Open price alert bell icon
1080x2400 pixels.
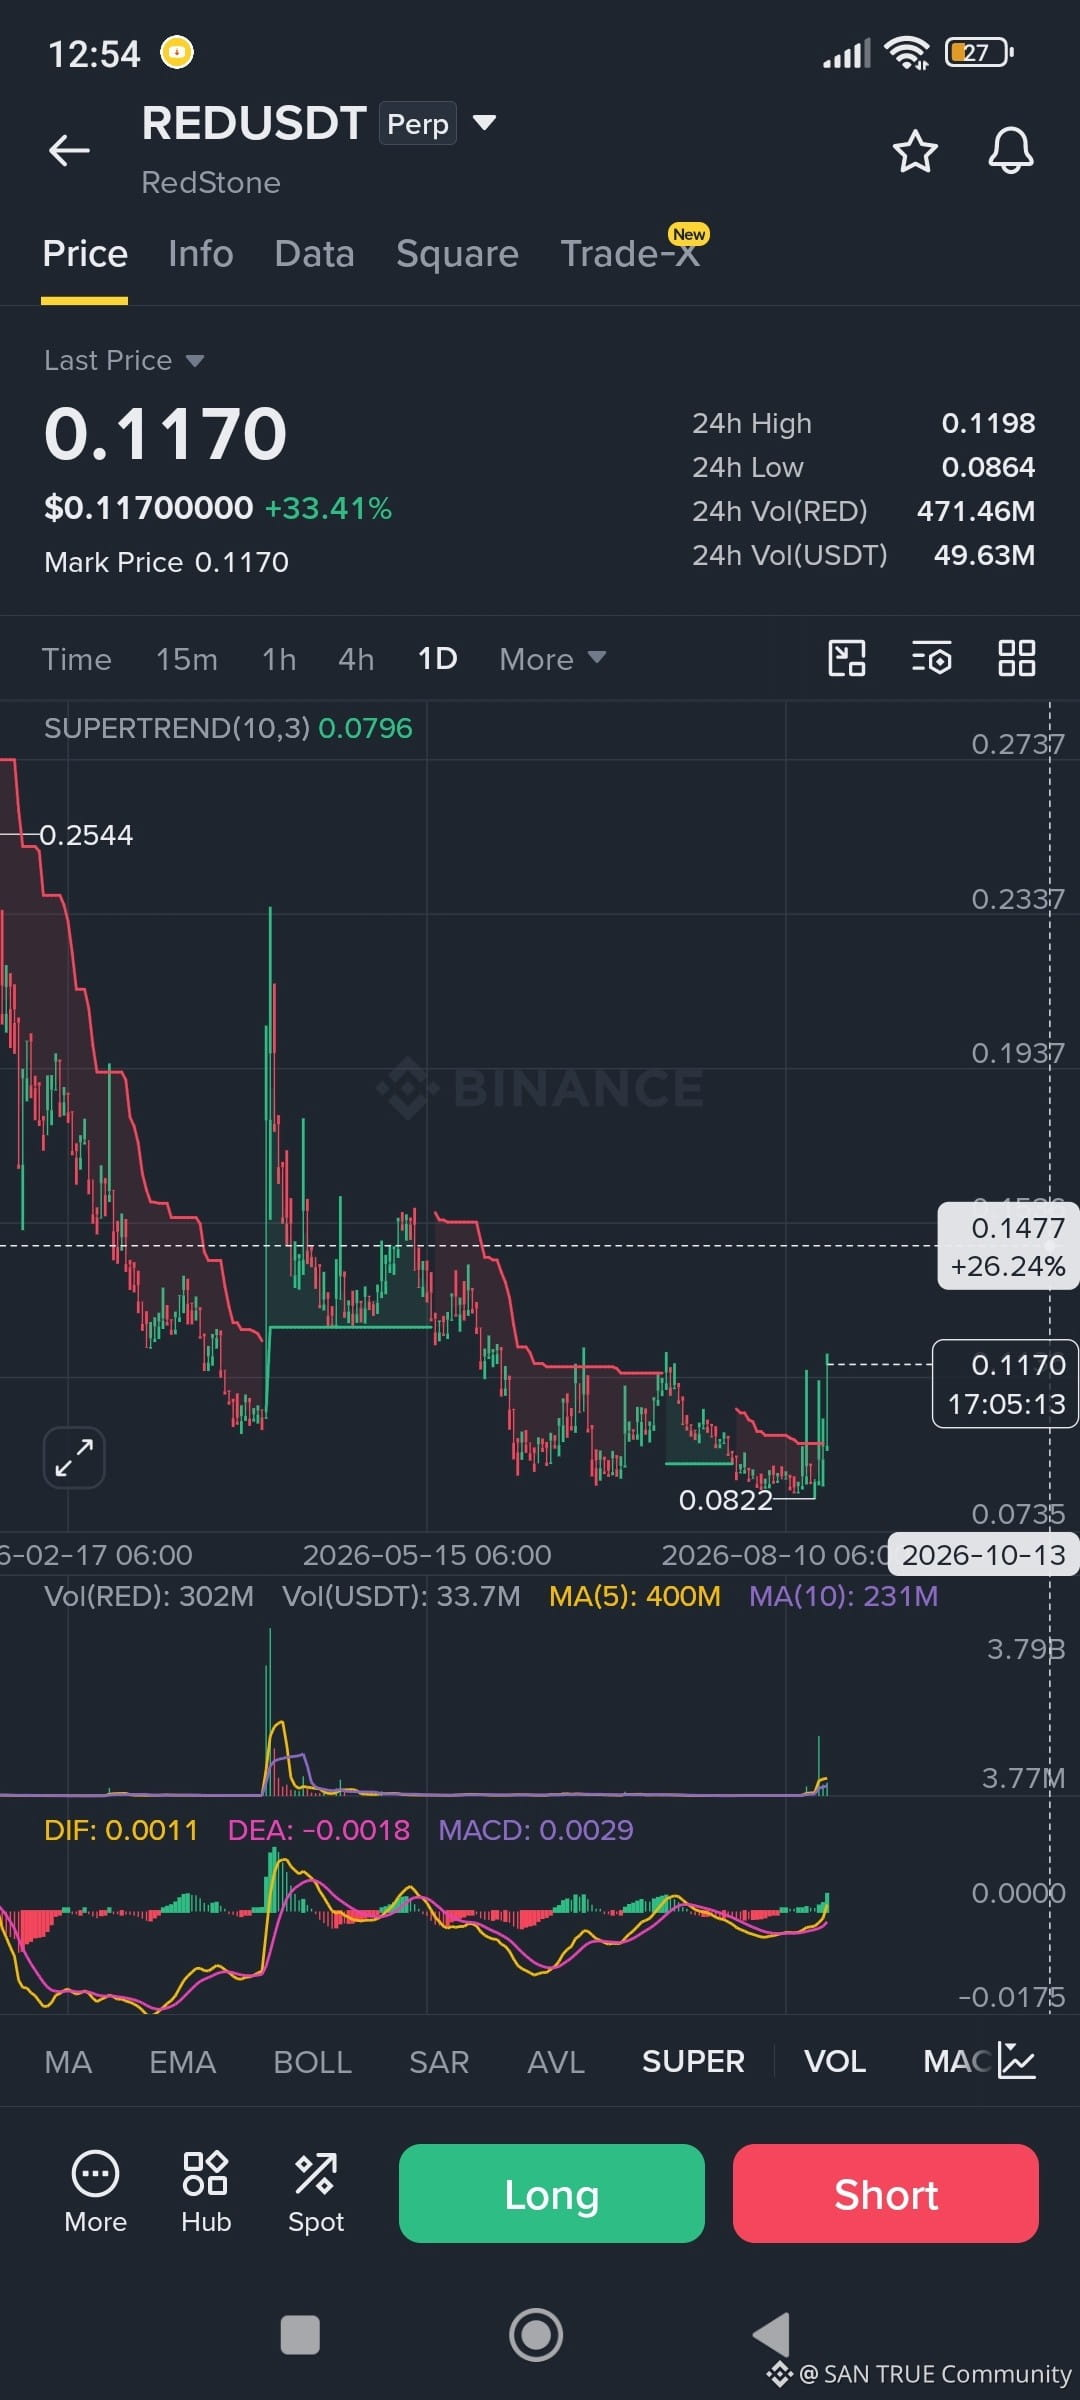pyautogui.click(x=1010, y=151)
